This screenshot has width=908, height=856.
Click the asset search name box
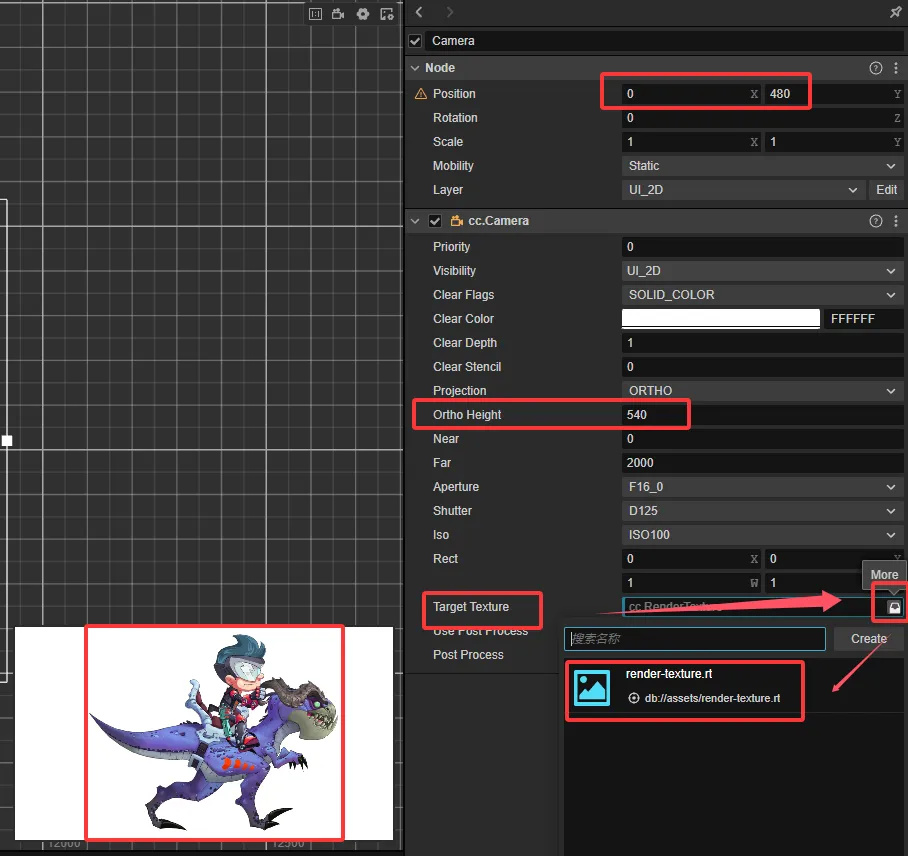[x=695, y=639]
